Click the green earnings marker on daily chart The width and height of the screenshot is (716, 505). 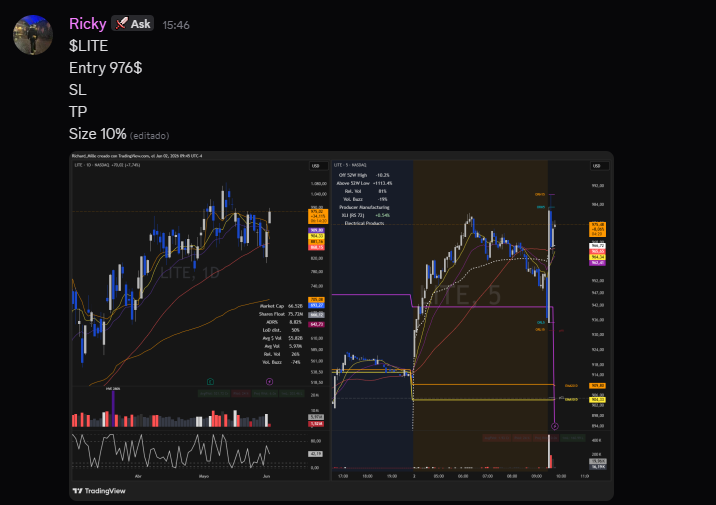click(x=210, y=381)
